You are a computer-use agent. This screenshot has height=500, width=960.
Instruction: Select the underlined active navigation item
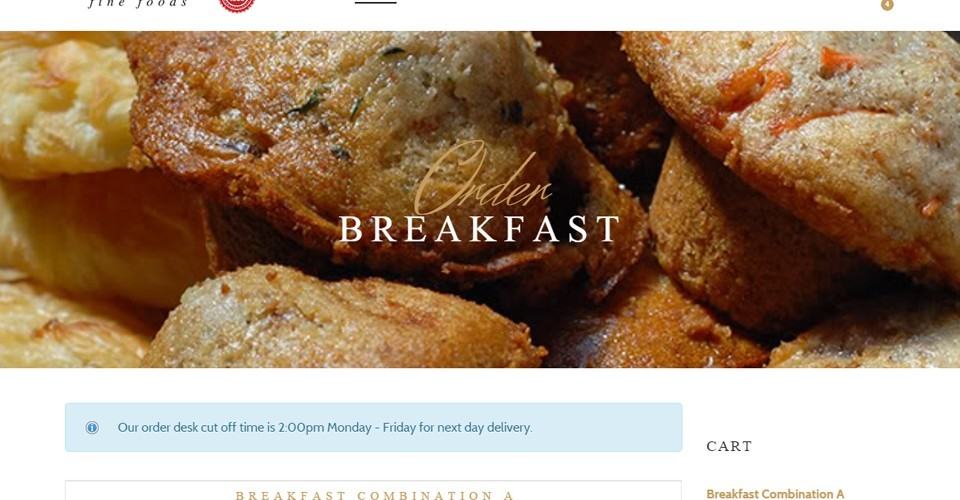click(375, 2)
